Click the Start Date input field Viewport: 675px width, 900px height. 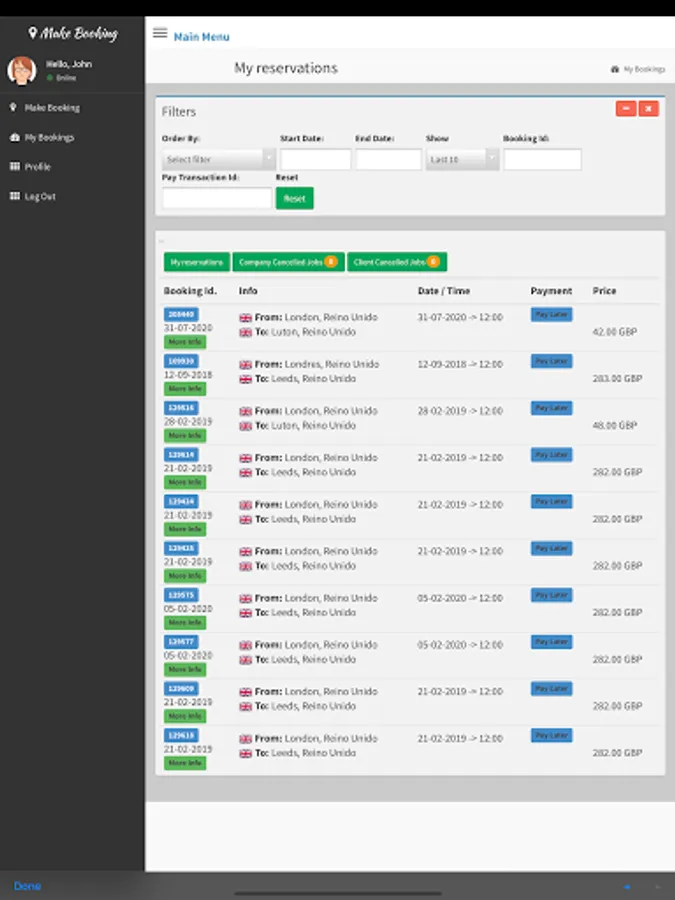click(315, 159)
